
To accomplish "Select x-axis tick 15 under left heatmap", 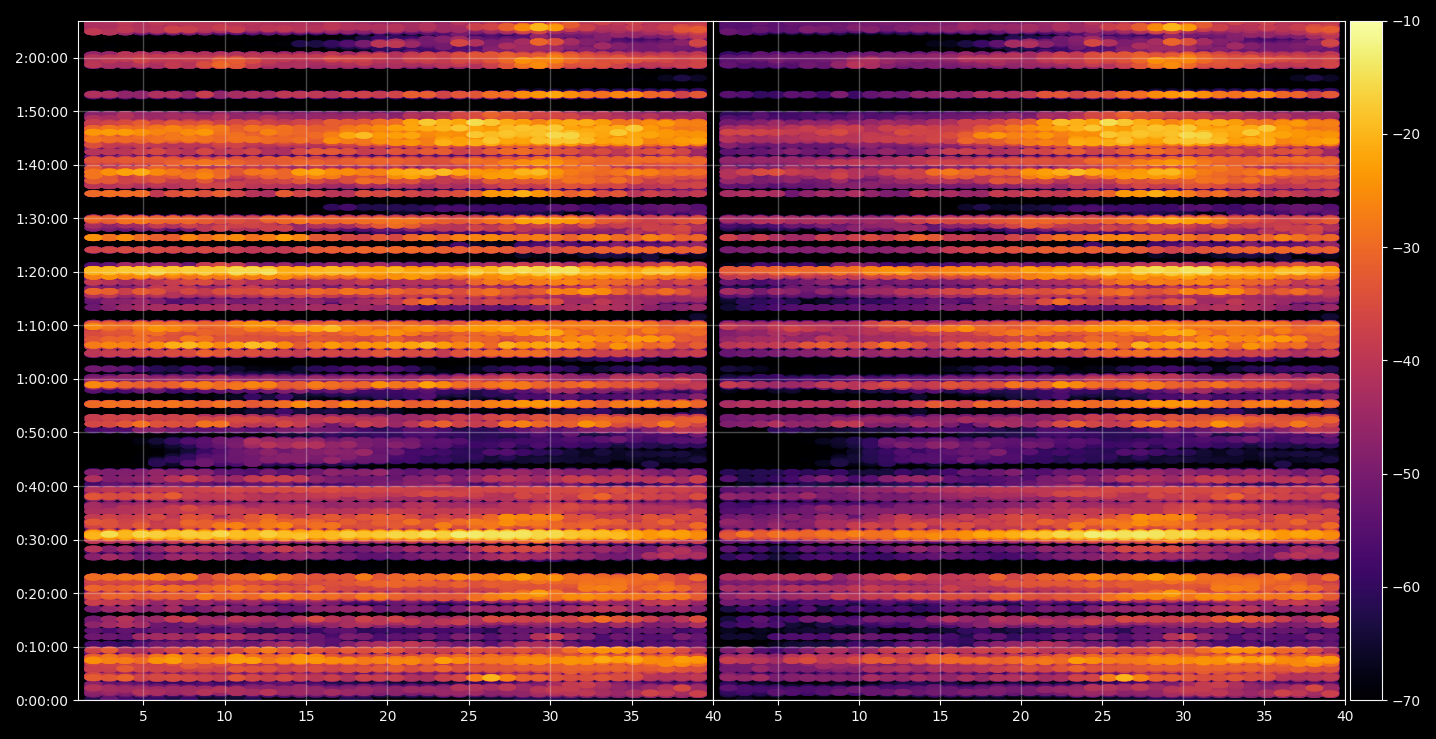I will tap(306, 716).
